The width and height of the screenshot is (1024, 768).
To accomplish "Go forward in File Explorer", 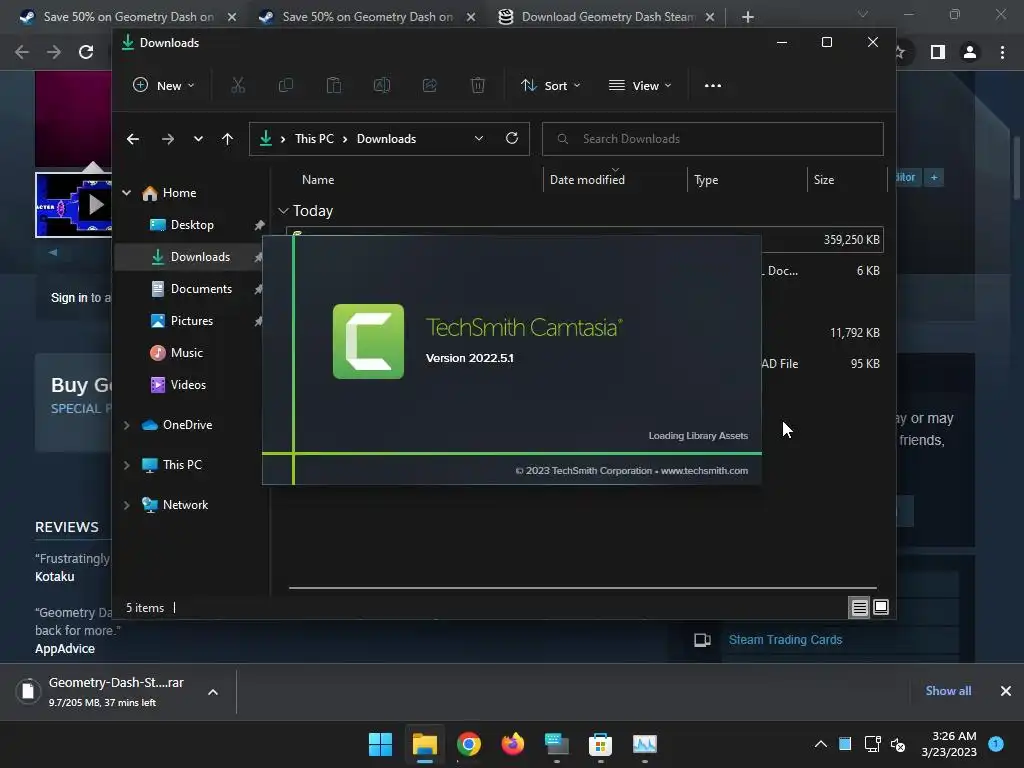I will (168, 139).
